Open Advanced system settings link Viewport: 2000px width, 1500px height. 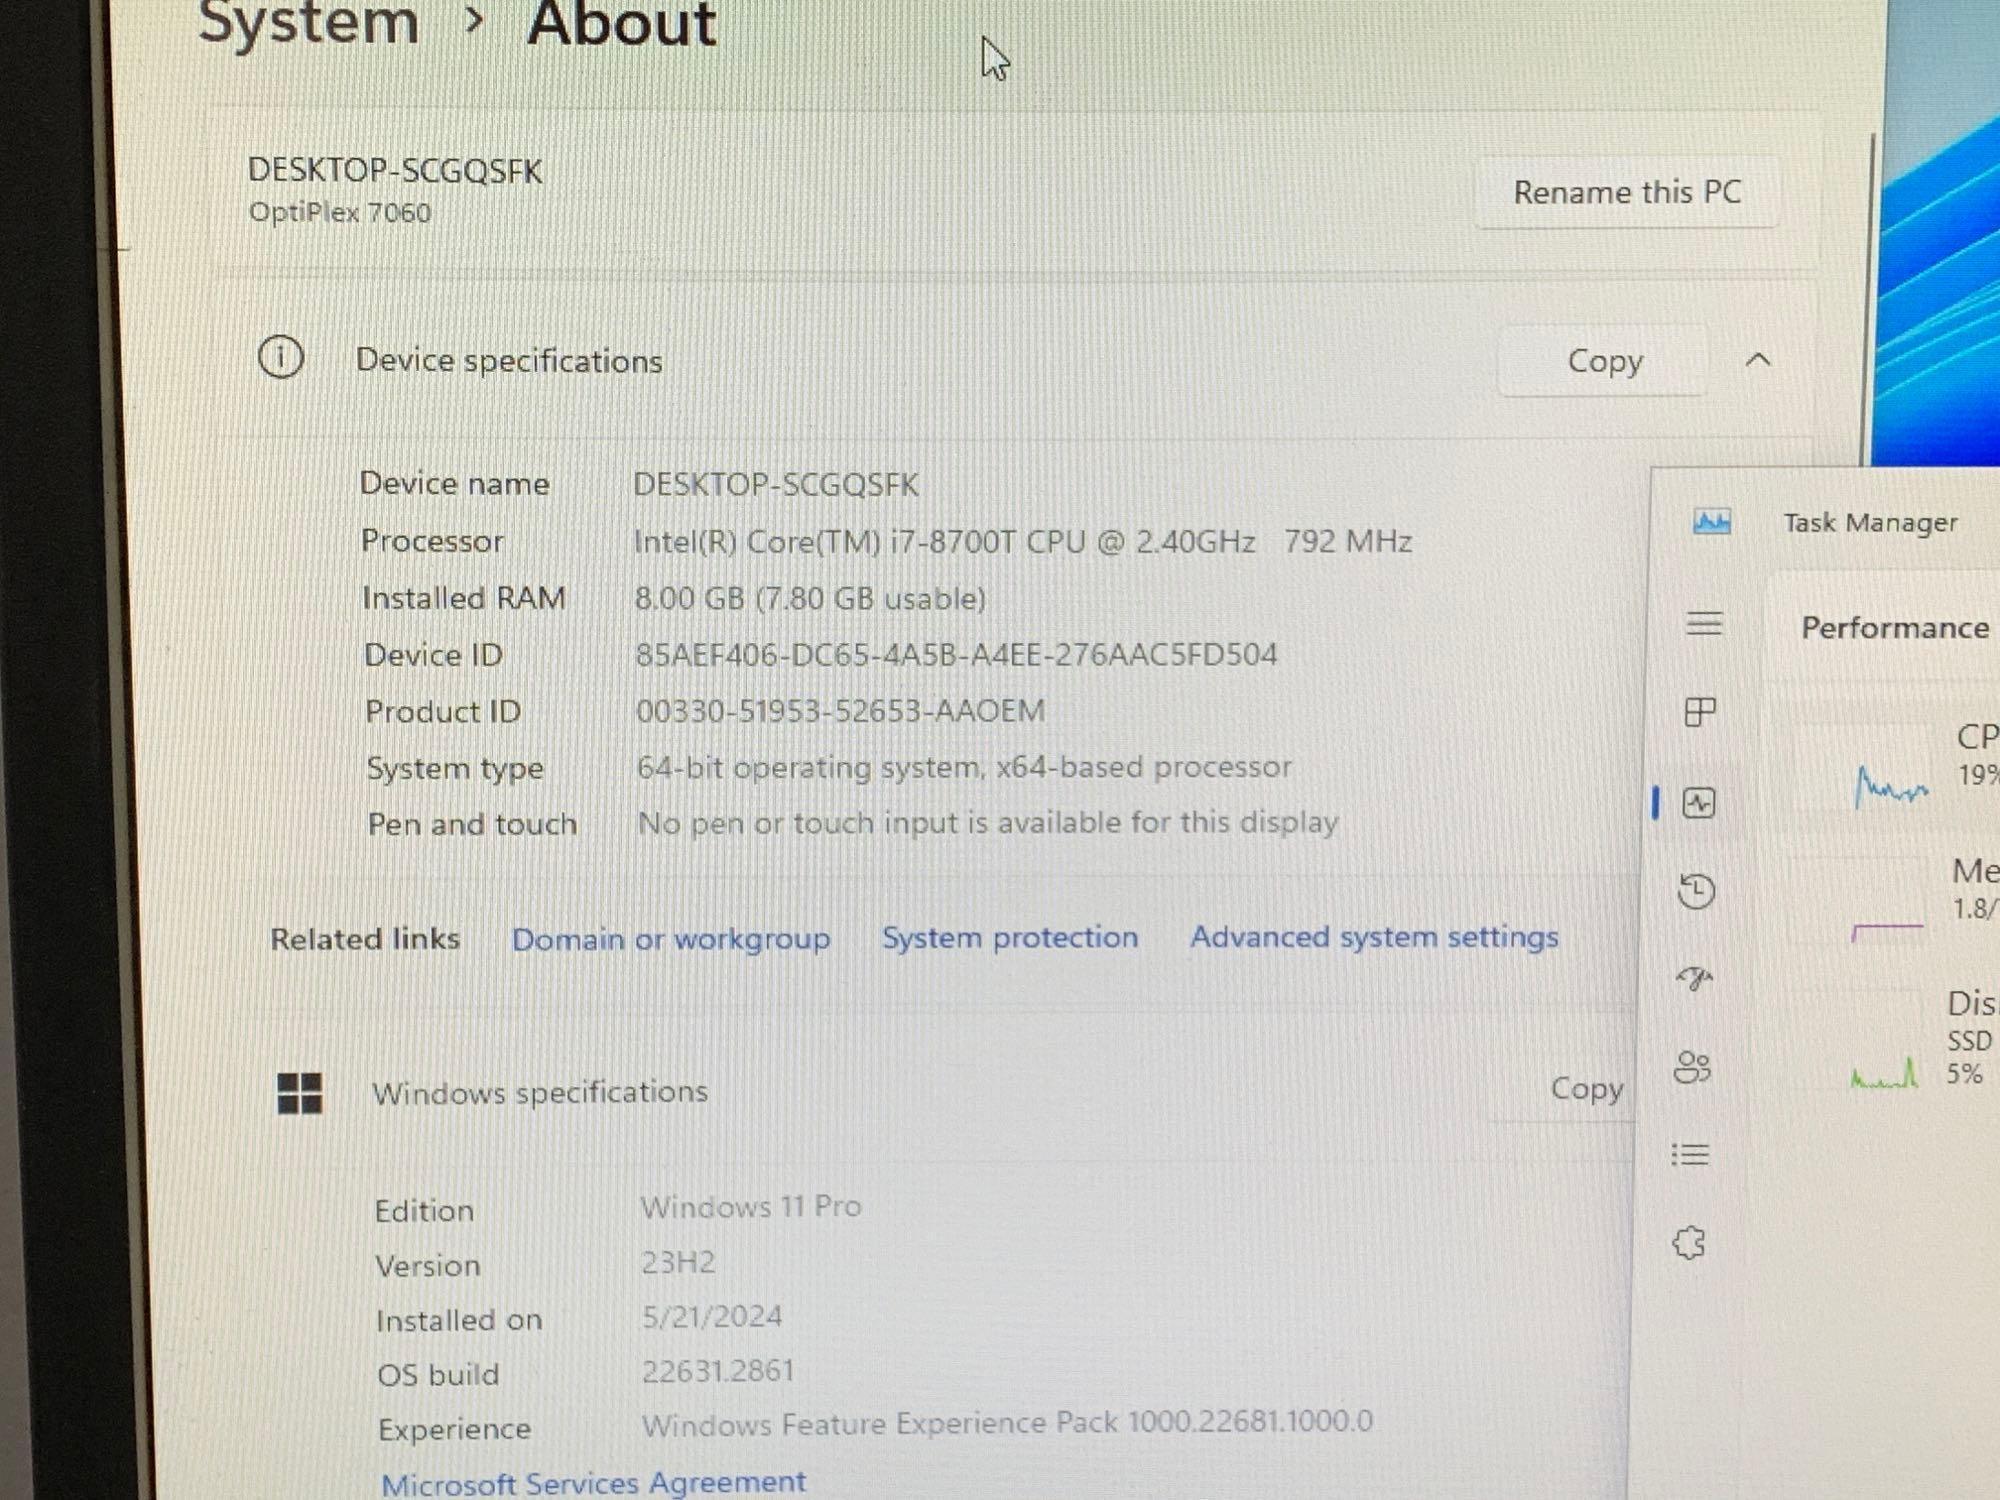click(x=1374, y=937)
